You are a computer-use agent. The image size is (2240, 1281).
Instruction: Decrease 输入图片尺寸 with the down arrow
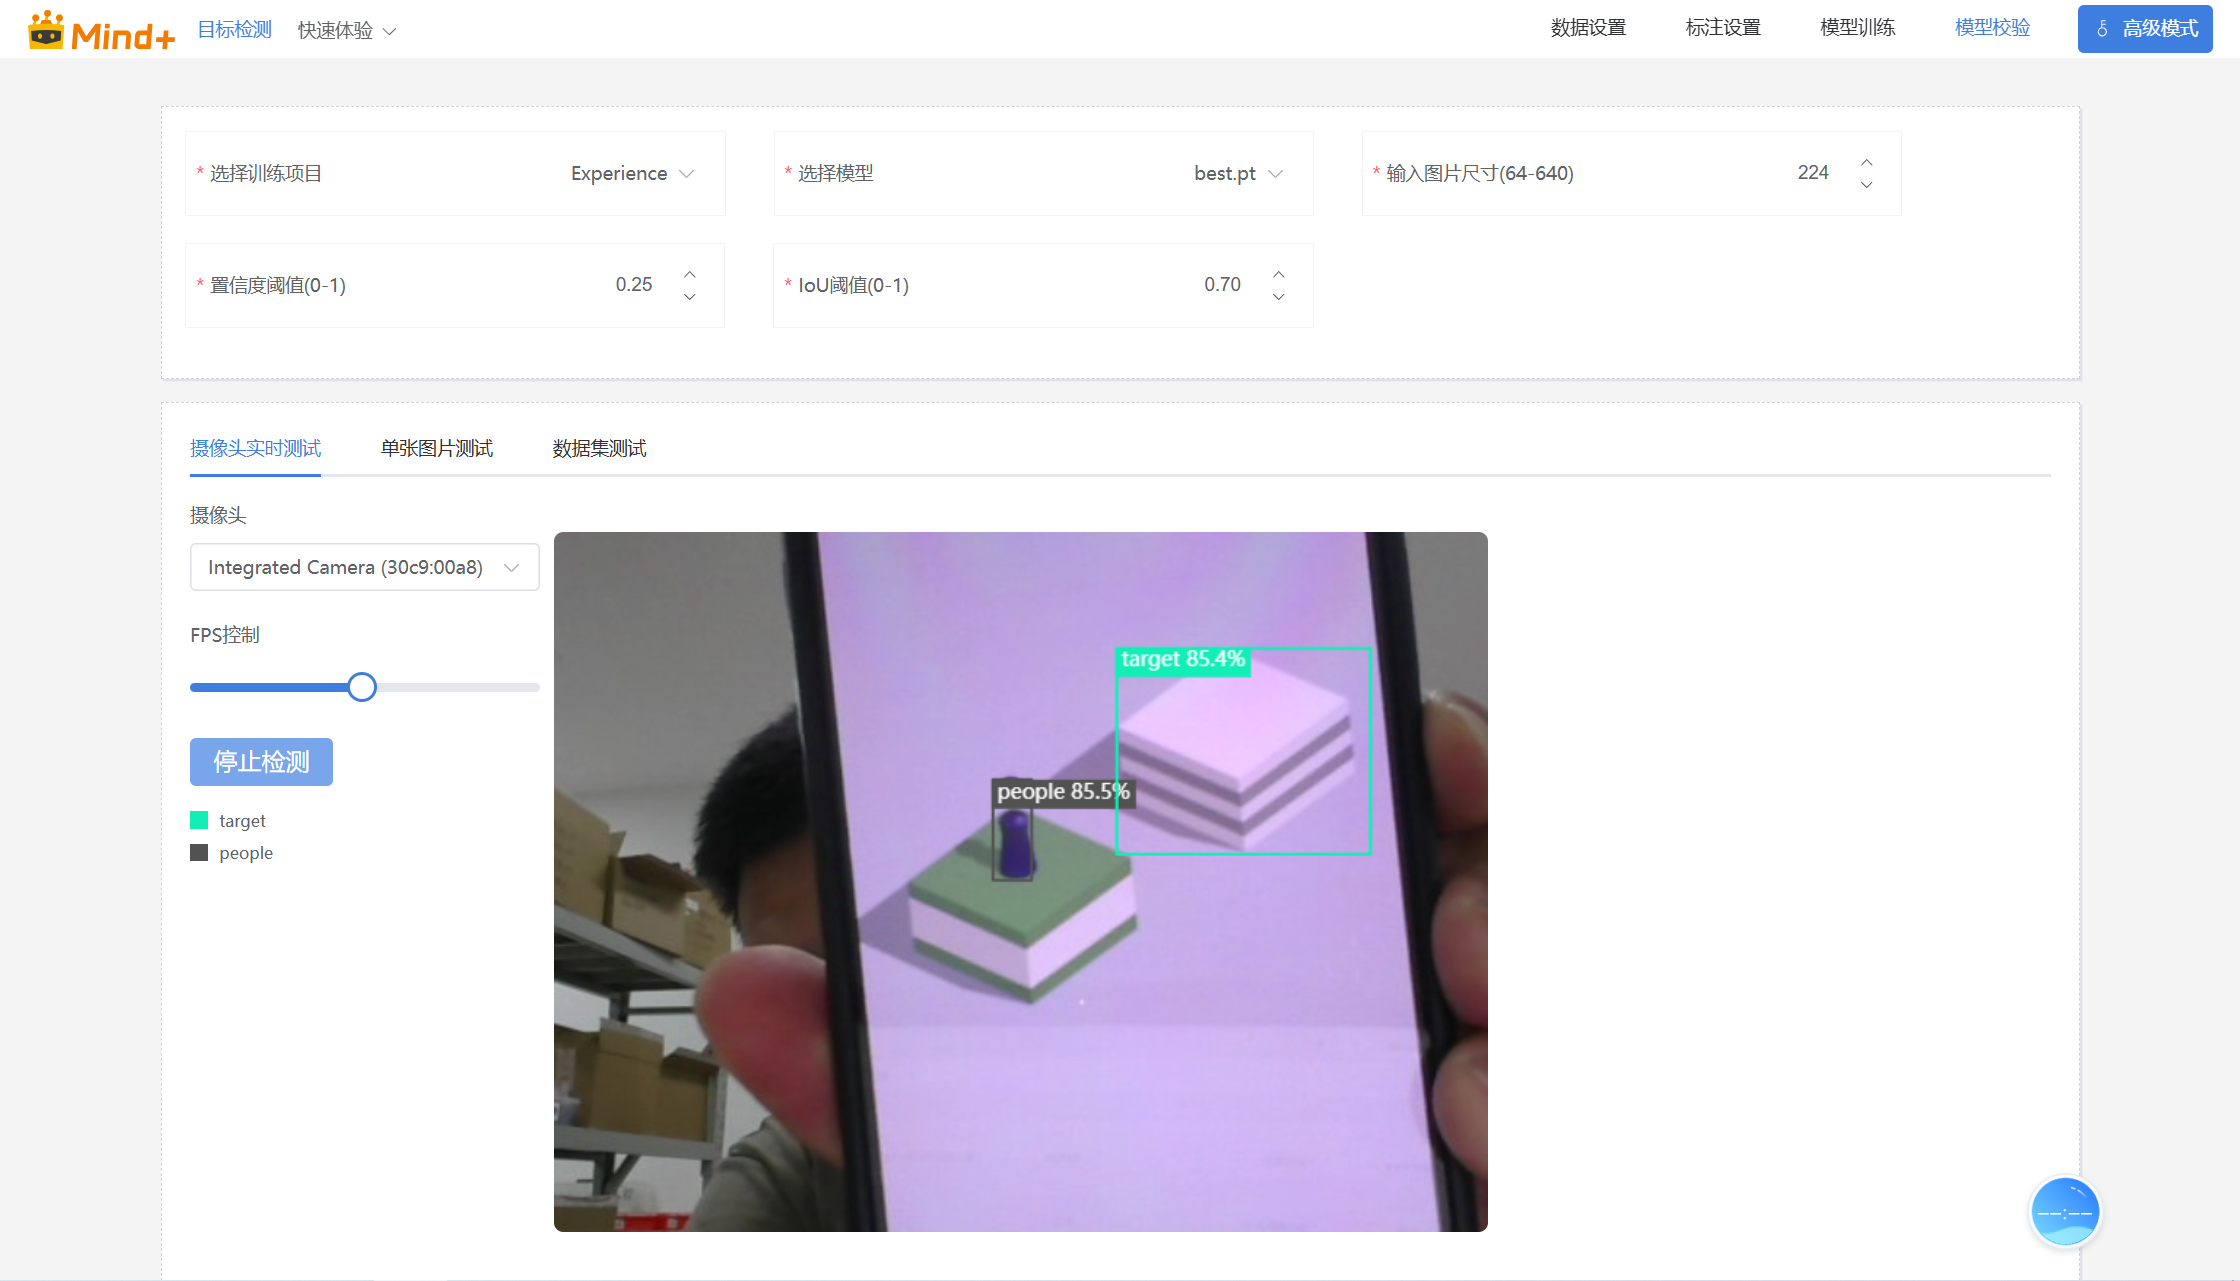pos(1866,185)
